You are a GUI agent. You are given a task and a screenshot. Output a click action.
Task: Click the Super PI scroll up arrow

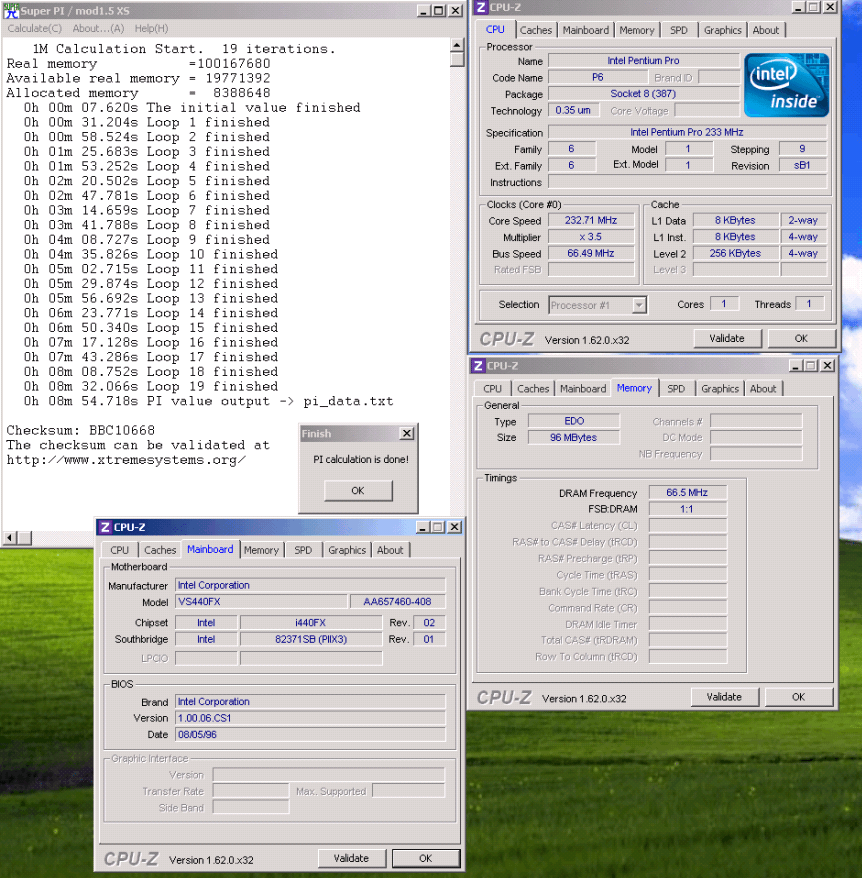(x=457, y=46)
